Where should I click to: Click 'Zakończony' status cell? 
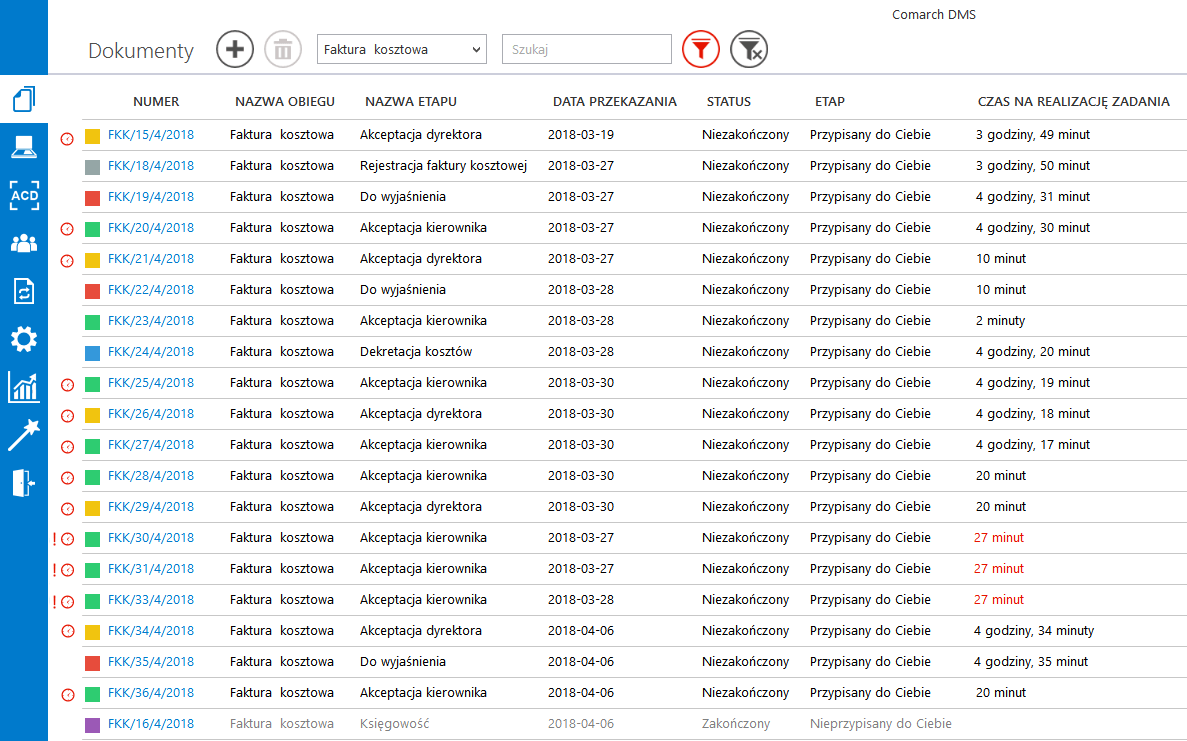(x=736, y=724)
